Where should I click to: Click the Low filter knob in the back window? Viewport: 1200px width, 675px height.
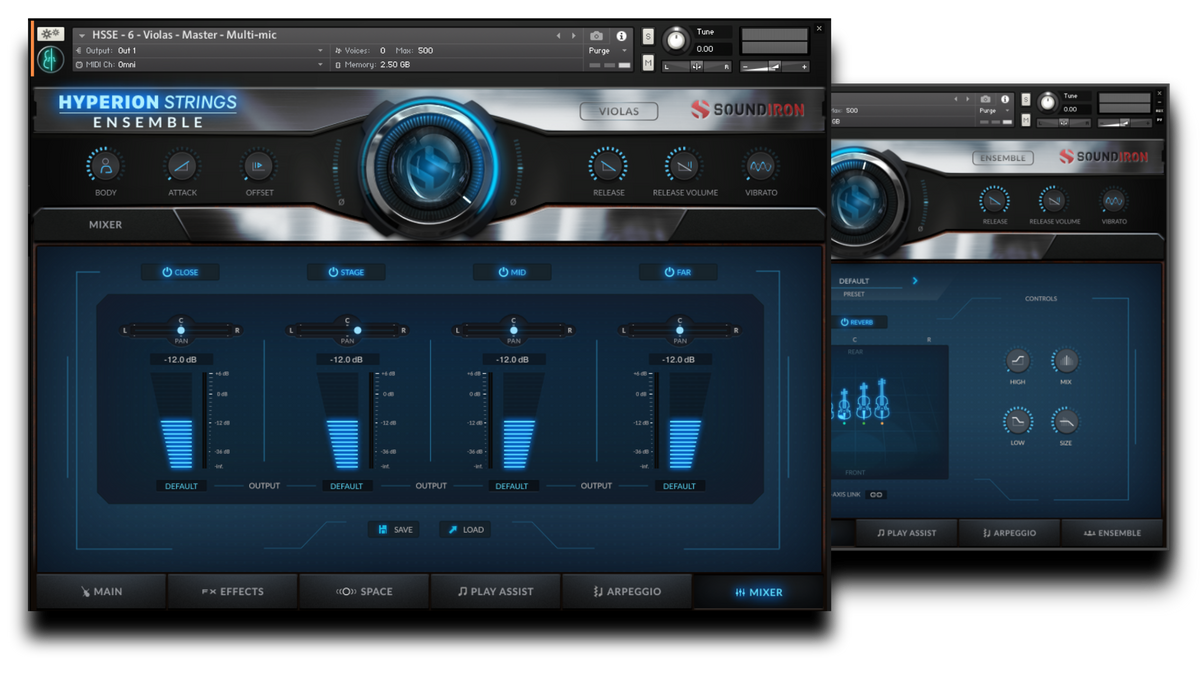coord(1018,421)
